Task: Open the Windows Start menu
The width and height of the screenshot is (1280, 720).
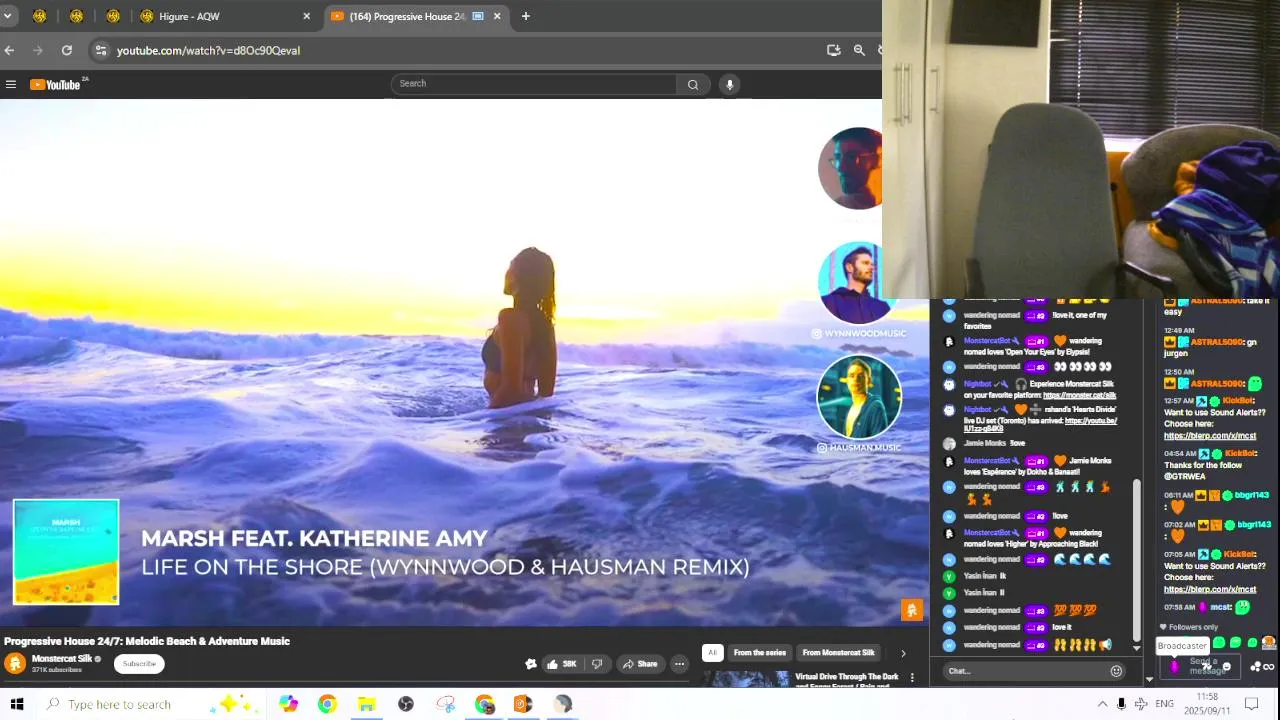Action: click(16, 704)
